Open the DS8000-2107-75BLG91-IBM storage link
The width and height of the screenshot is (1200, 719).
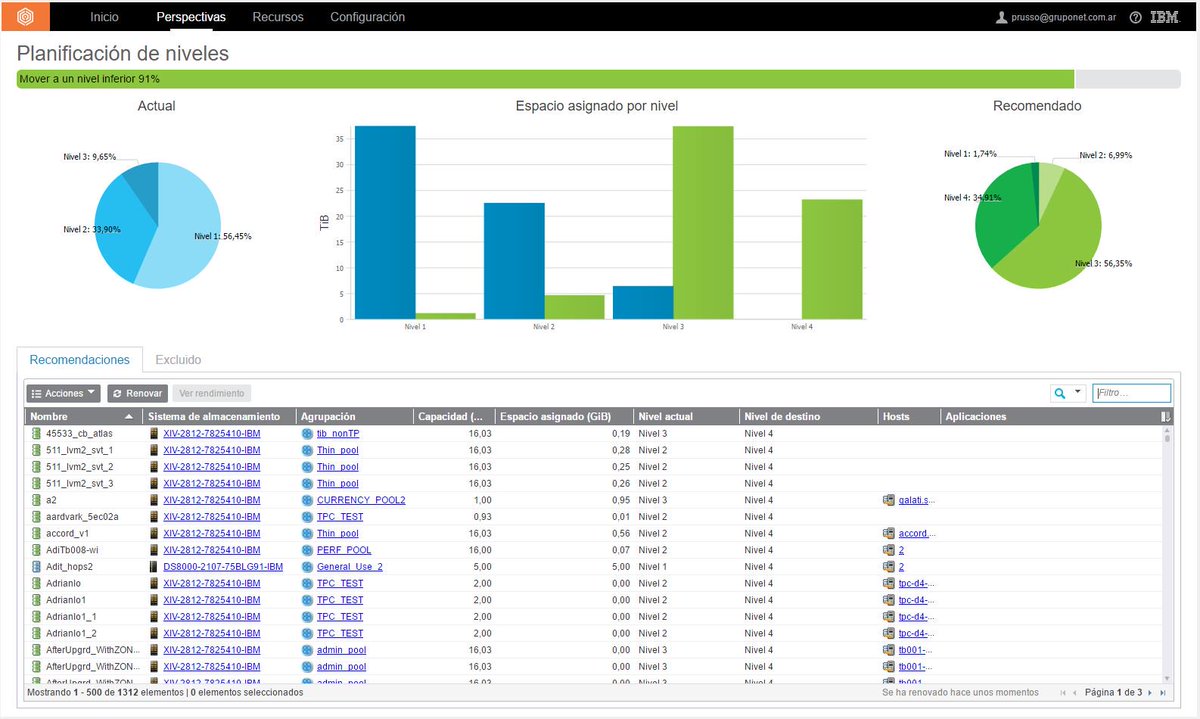(223, 566)
